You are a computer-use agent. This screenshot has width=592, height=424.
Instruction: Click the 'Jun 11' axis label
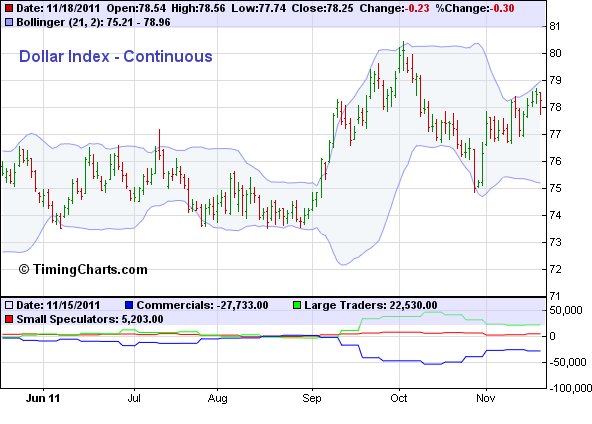43,398
